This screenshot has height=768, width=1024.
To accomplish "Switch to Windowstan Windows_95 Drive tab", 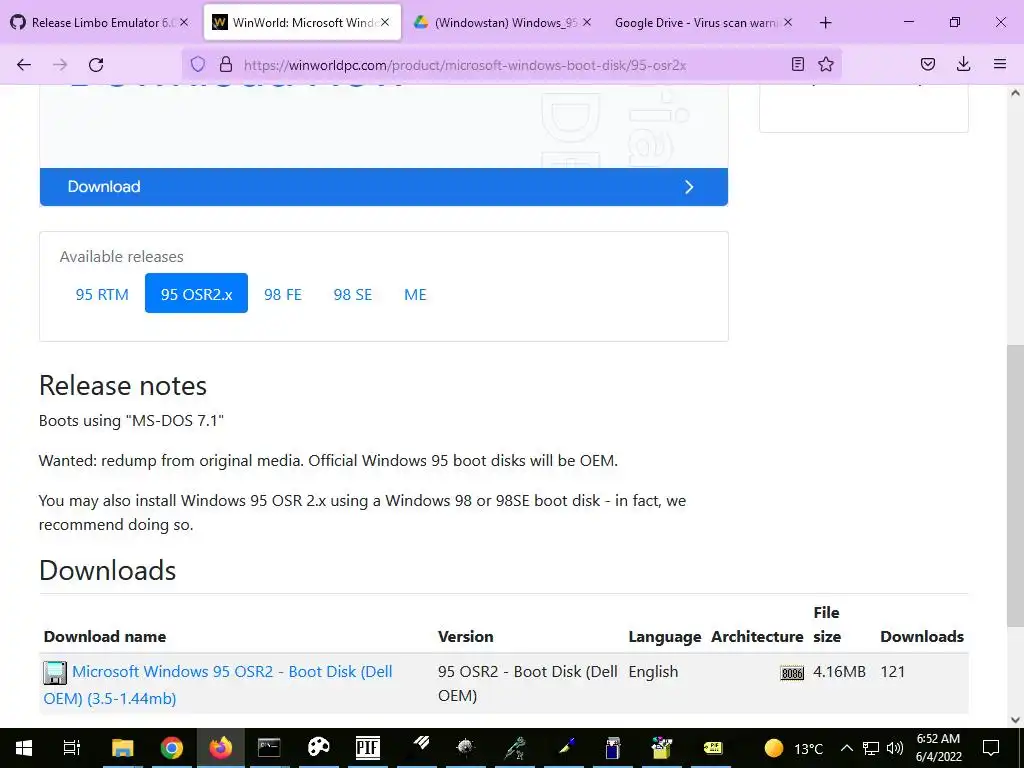I will [x=503, y=23].
